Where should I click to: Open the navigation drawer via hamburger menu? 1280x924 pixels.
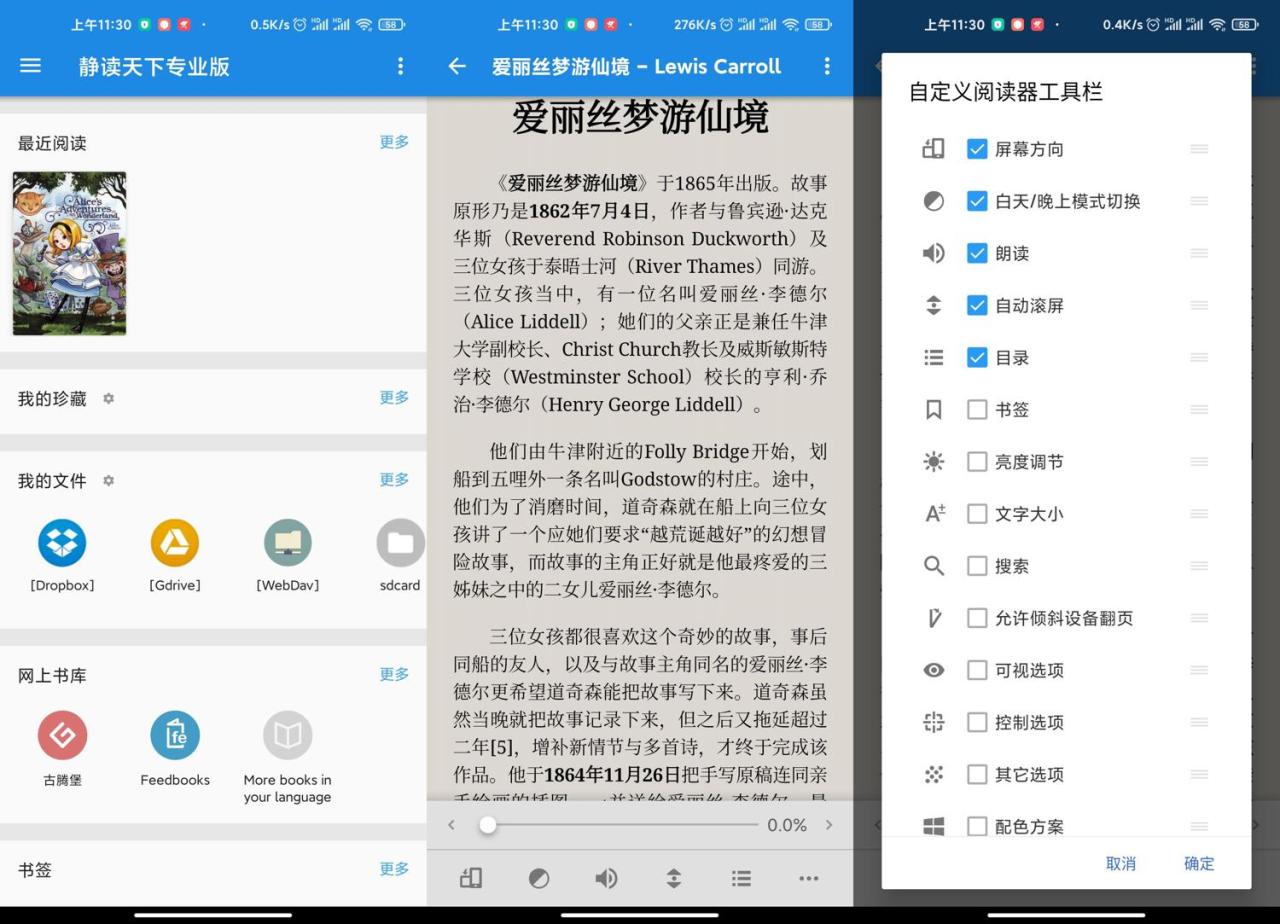[x=30, y=66]
